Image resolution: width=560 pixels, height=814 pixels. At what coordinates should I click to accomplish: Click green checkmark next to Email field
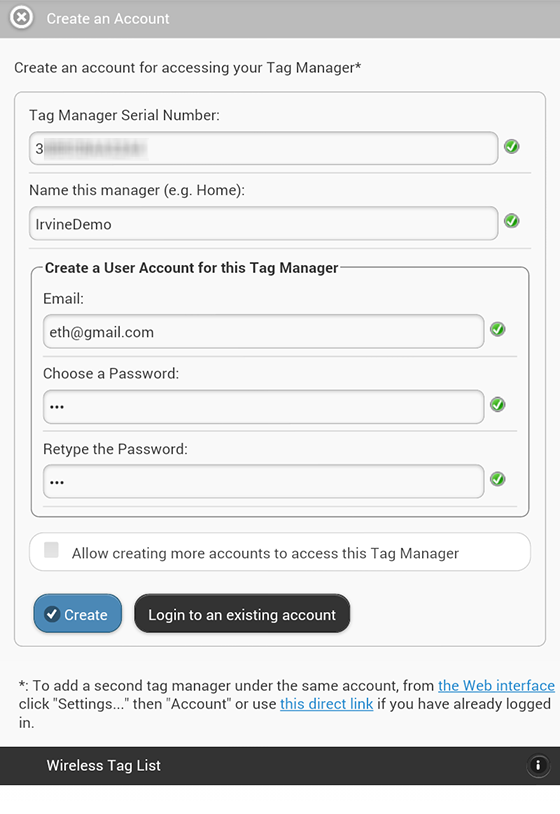498,329
